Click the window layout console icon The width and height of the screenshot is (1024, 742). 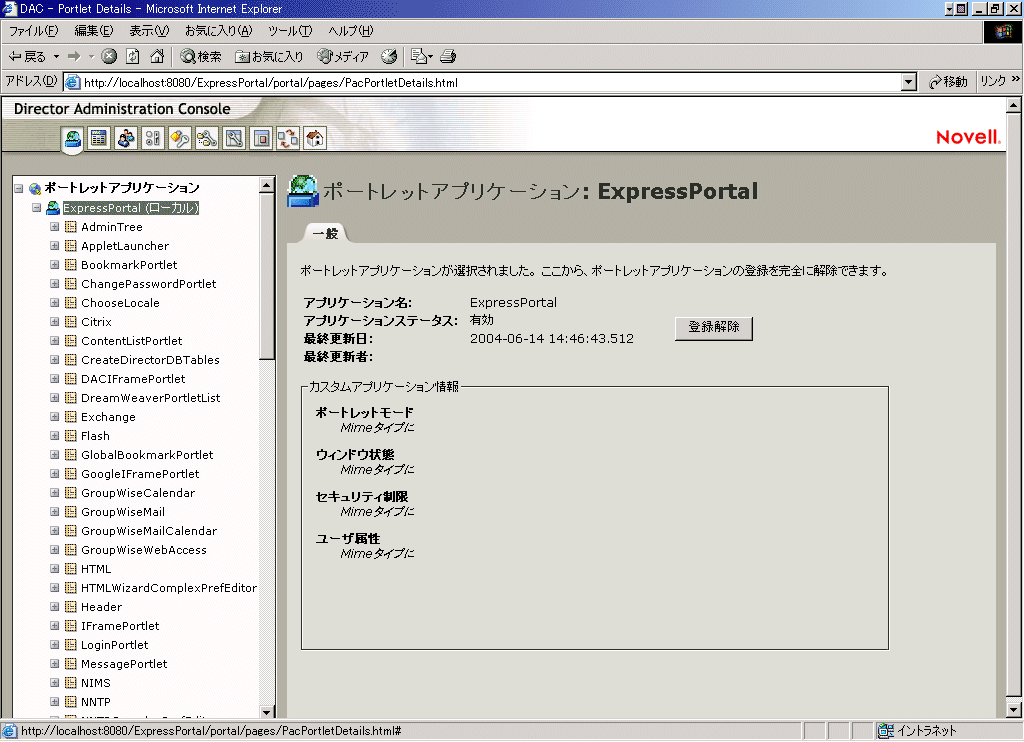pyautogui.click(x=261, y=138)
